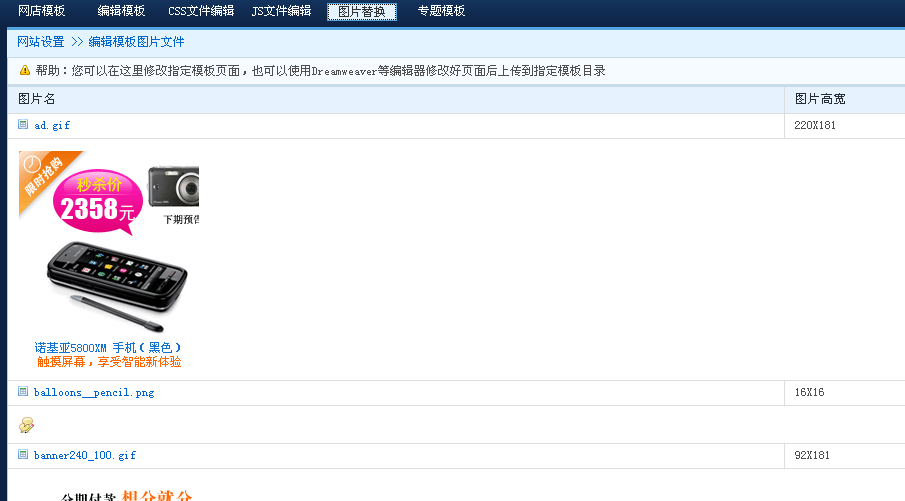Open the CSS文件编辑 tab

[201, 11]
